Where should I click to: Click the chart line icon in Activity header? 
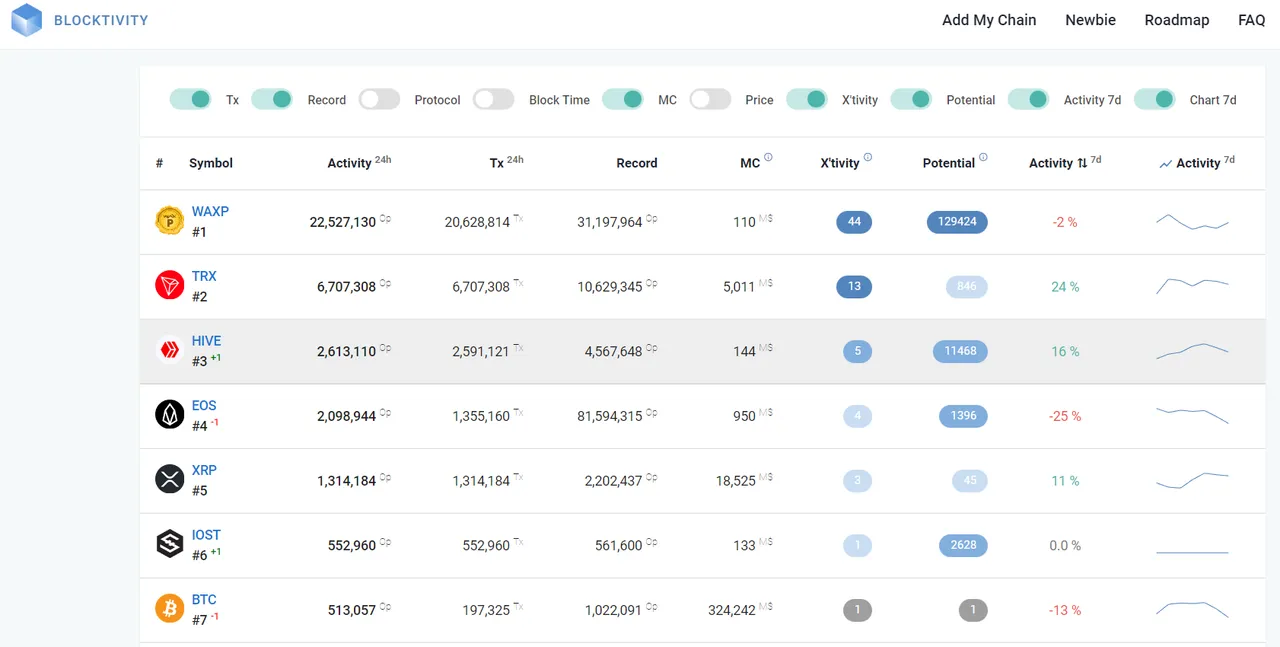click(x=1165, y=164)
